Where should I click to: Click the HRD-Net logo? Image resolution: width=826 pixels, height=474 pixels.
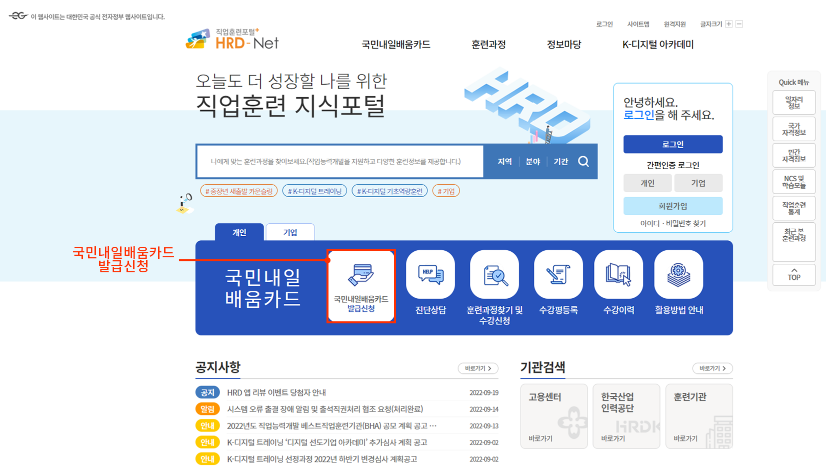tap(232, 40)
